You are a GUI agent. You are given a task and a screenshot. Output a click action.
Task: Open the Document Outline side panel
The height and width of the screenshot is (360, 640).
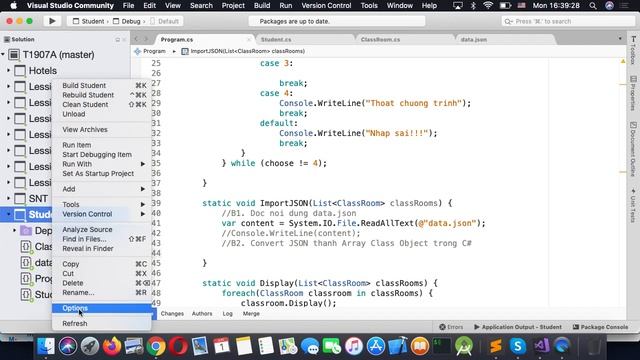click(x=633, y=149)
